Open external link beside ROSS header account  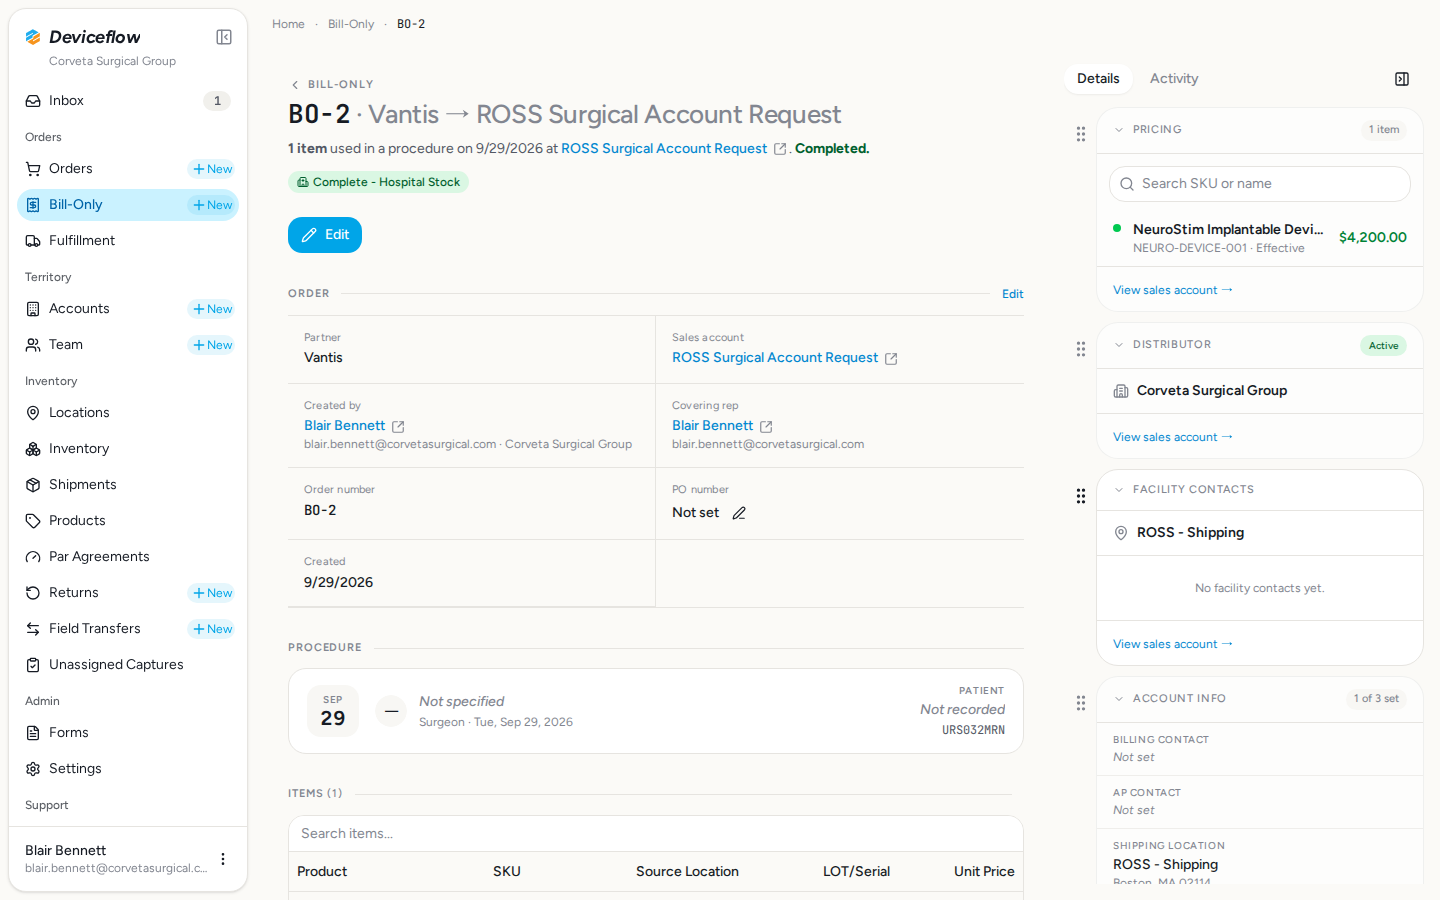780,149
